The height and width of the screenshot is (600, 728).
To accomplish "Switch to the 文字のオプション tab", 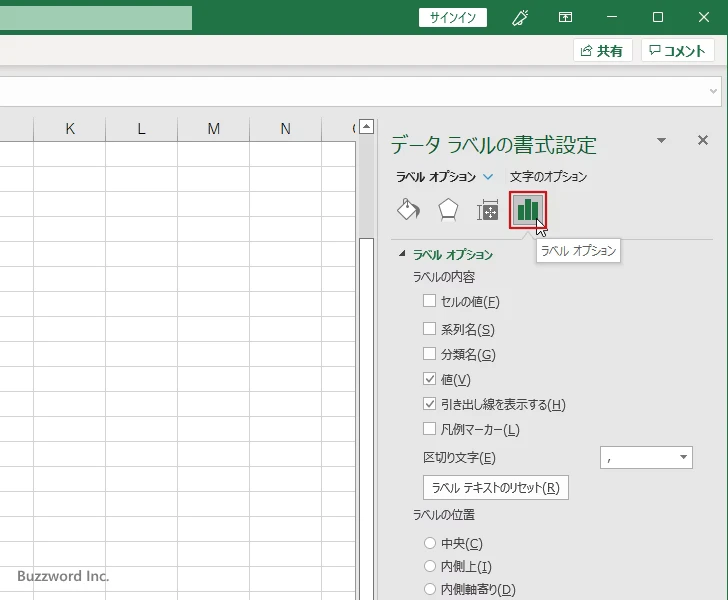I will pyautogui.click(x=548, y=176).
